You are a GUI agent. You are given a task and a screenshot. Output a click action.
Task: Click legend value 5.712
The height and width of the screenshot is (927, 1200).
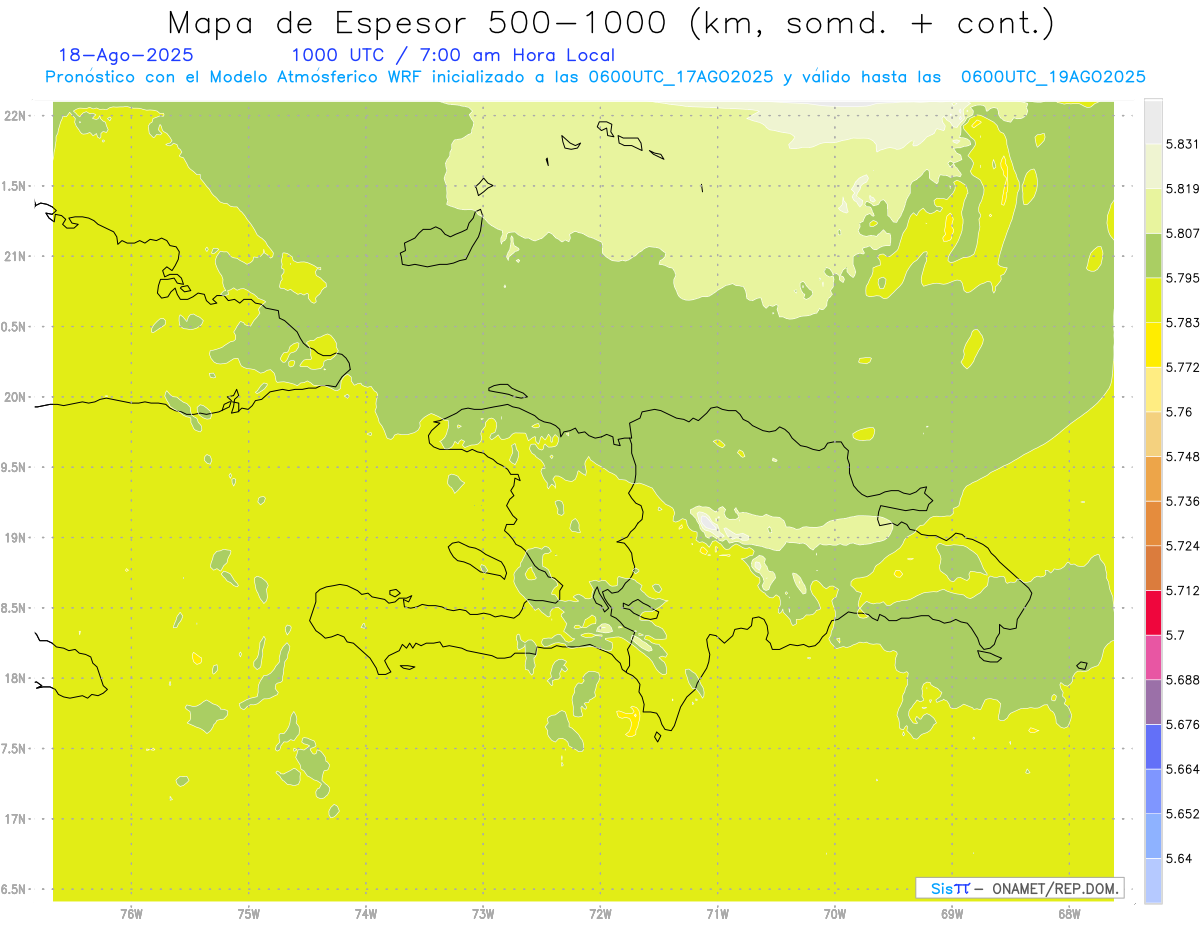point(1184,590)
